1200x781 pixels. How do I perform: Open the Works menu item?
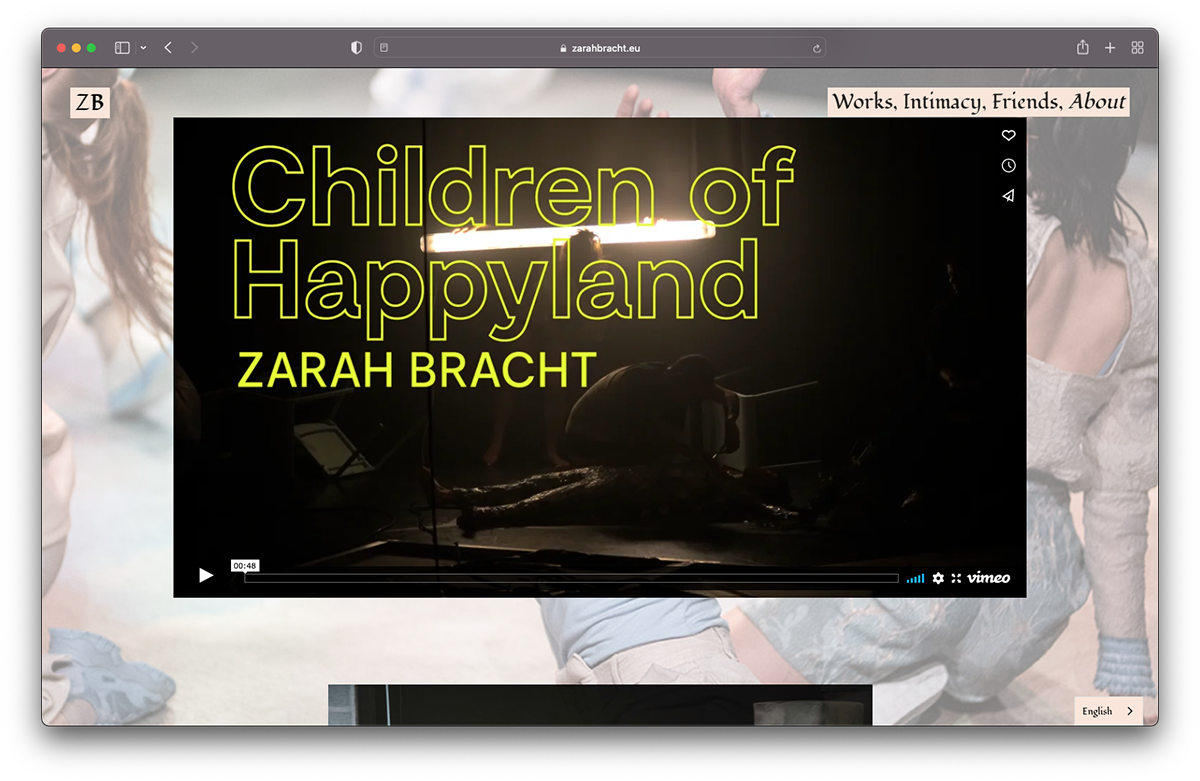point(865,101)
